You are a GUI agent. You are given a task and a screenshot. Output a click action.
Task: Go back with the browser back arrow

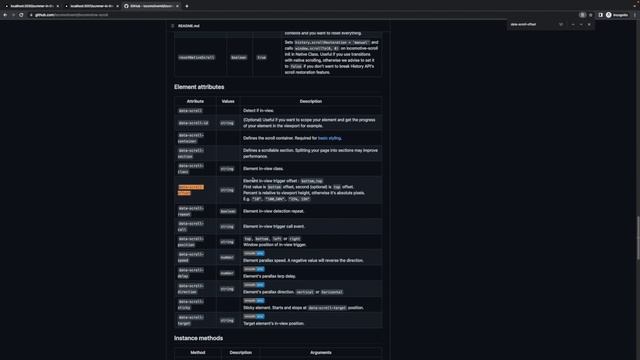pyautogui.click(x=5, y=15)
